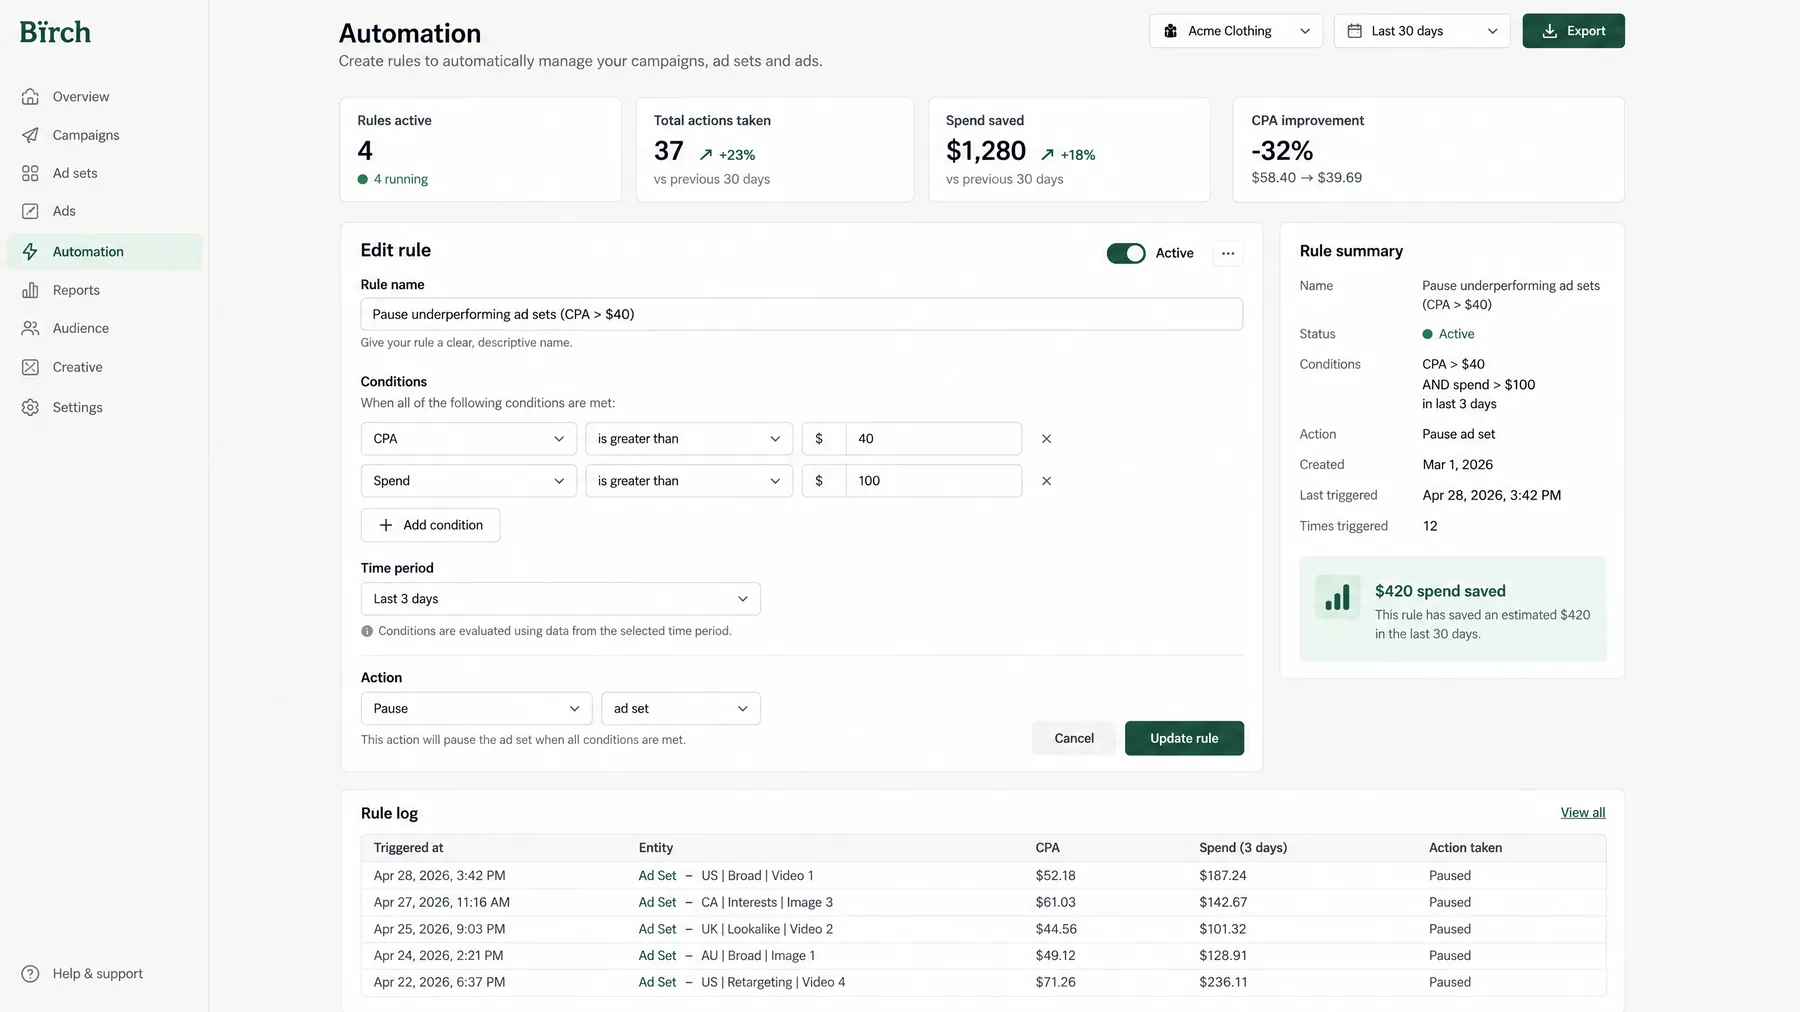Click the Spend value field containing 100
This screenshot has height=1012, width=1800.
pos(934,481)
